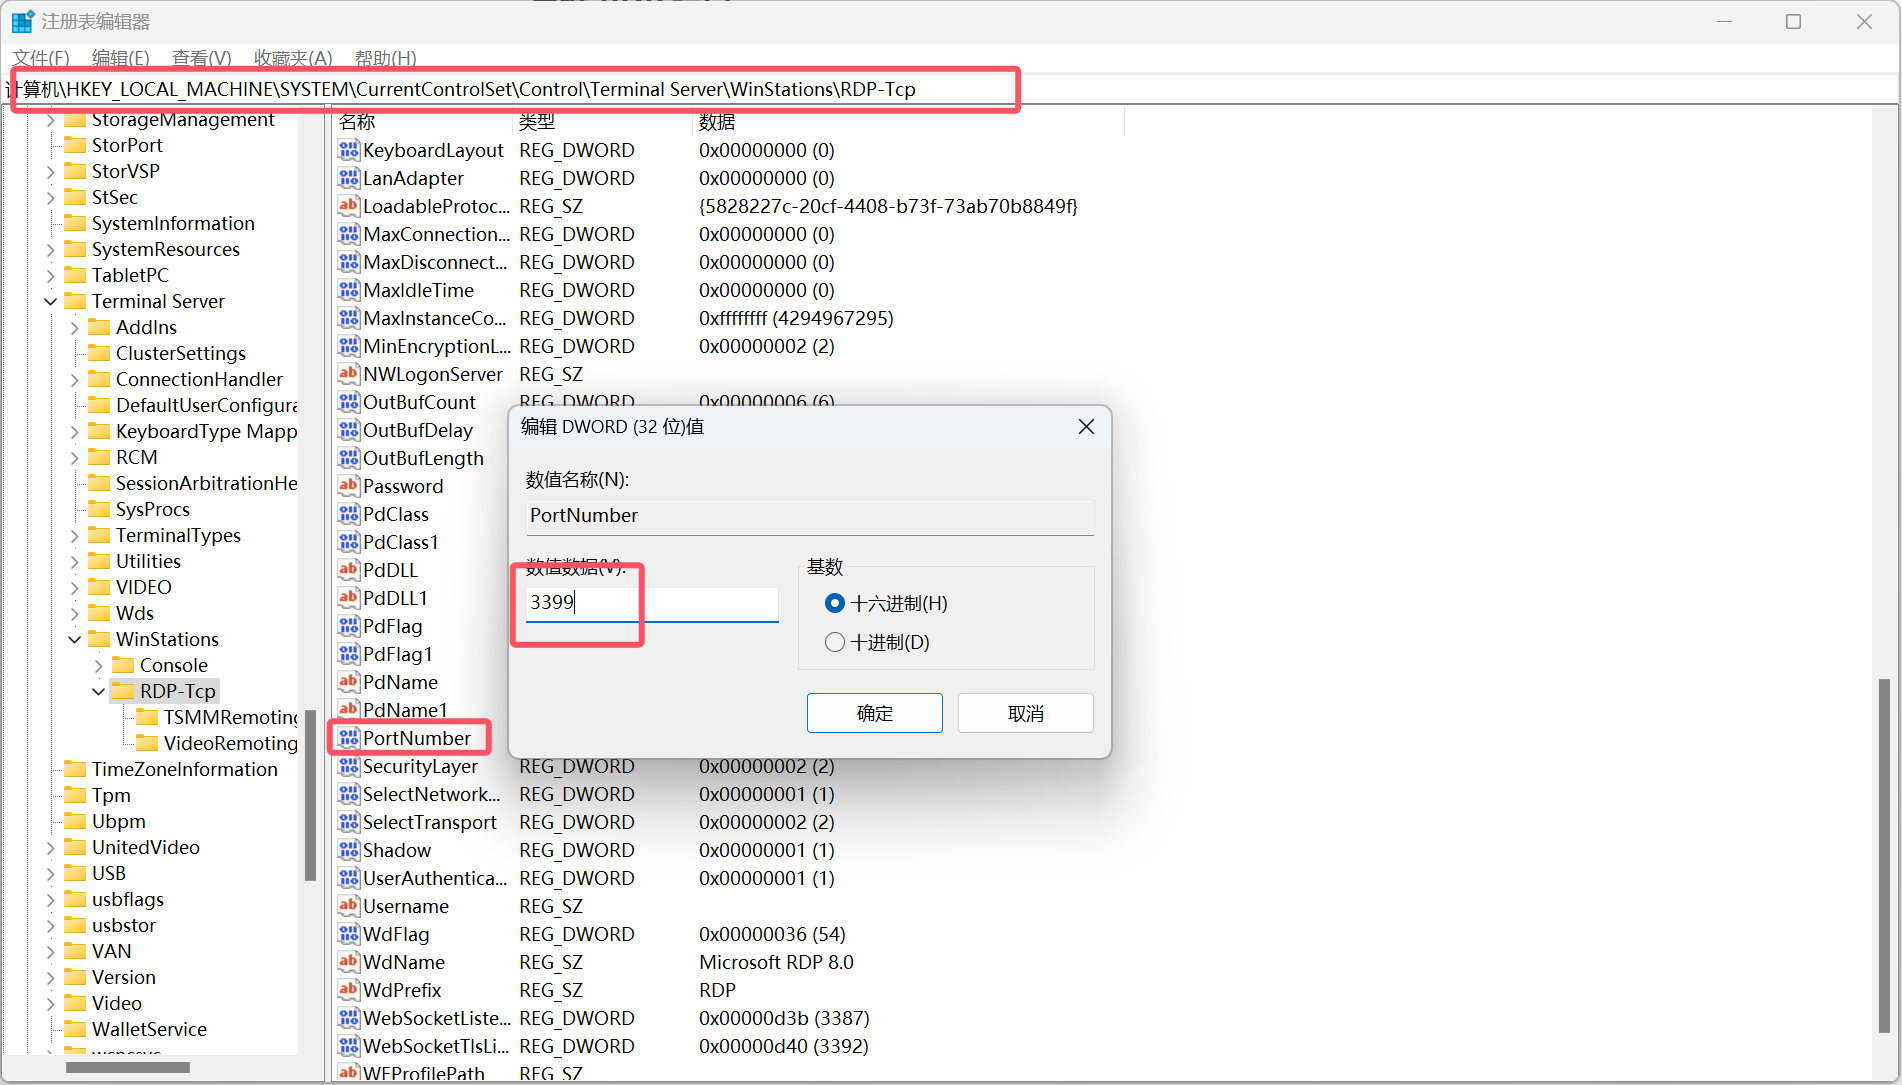Collapse the Terminal Server tree node
This screenshot has height=1085, width=1902.
tap(51, 301)
